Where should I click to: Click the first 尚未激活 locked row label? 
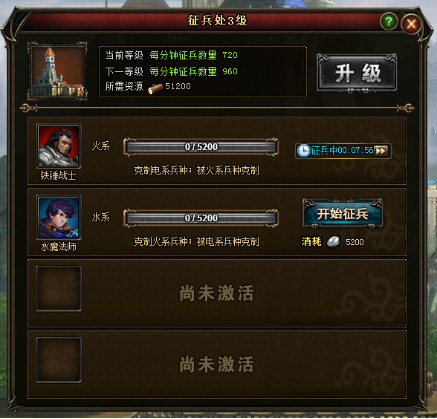[217, 293]
